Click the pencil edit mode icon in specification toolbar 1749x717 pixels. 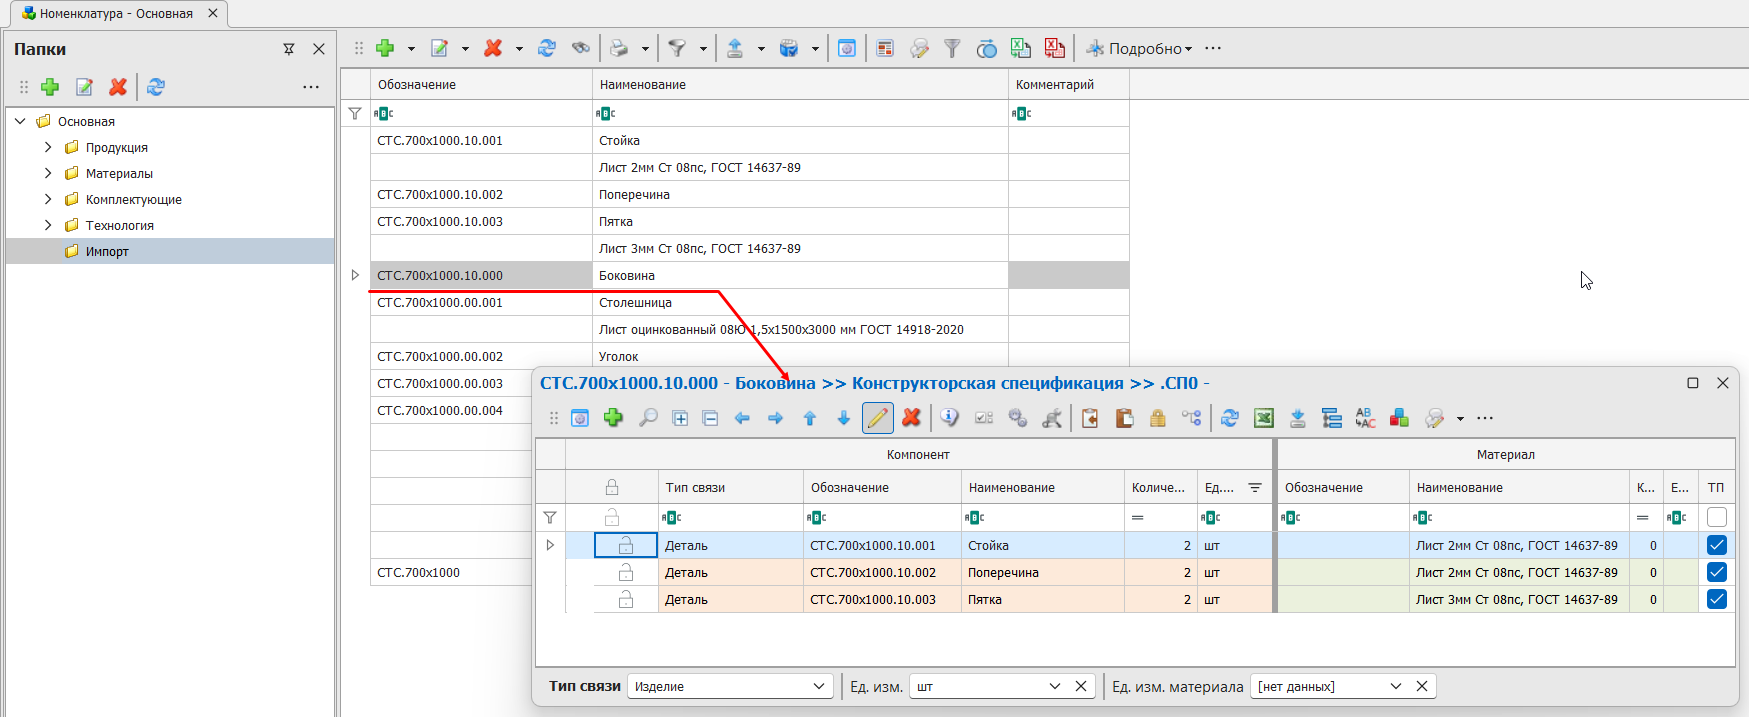877,418
